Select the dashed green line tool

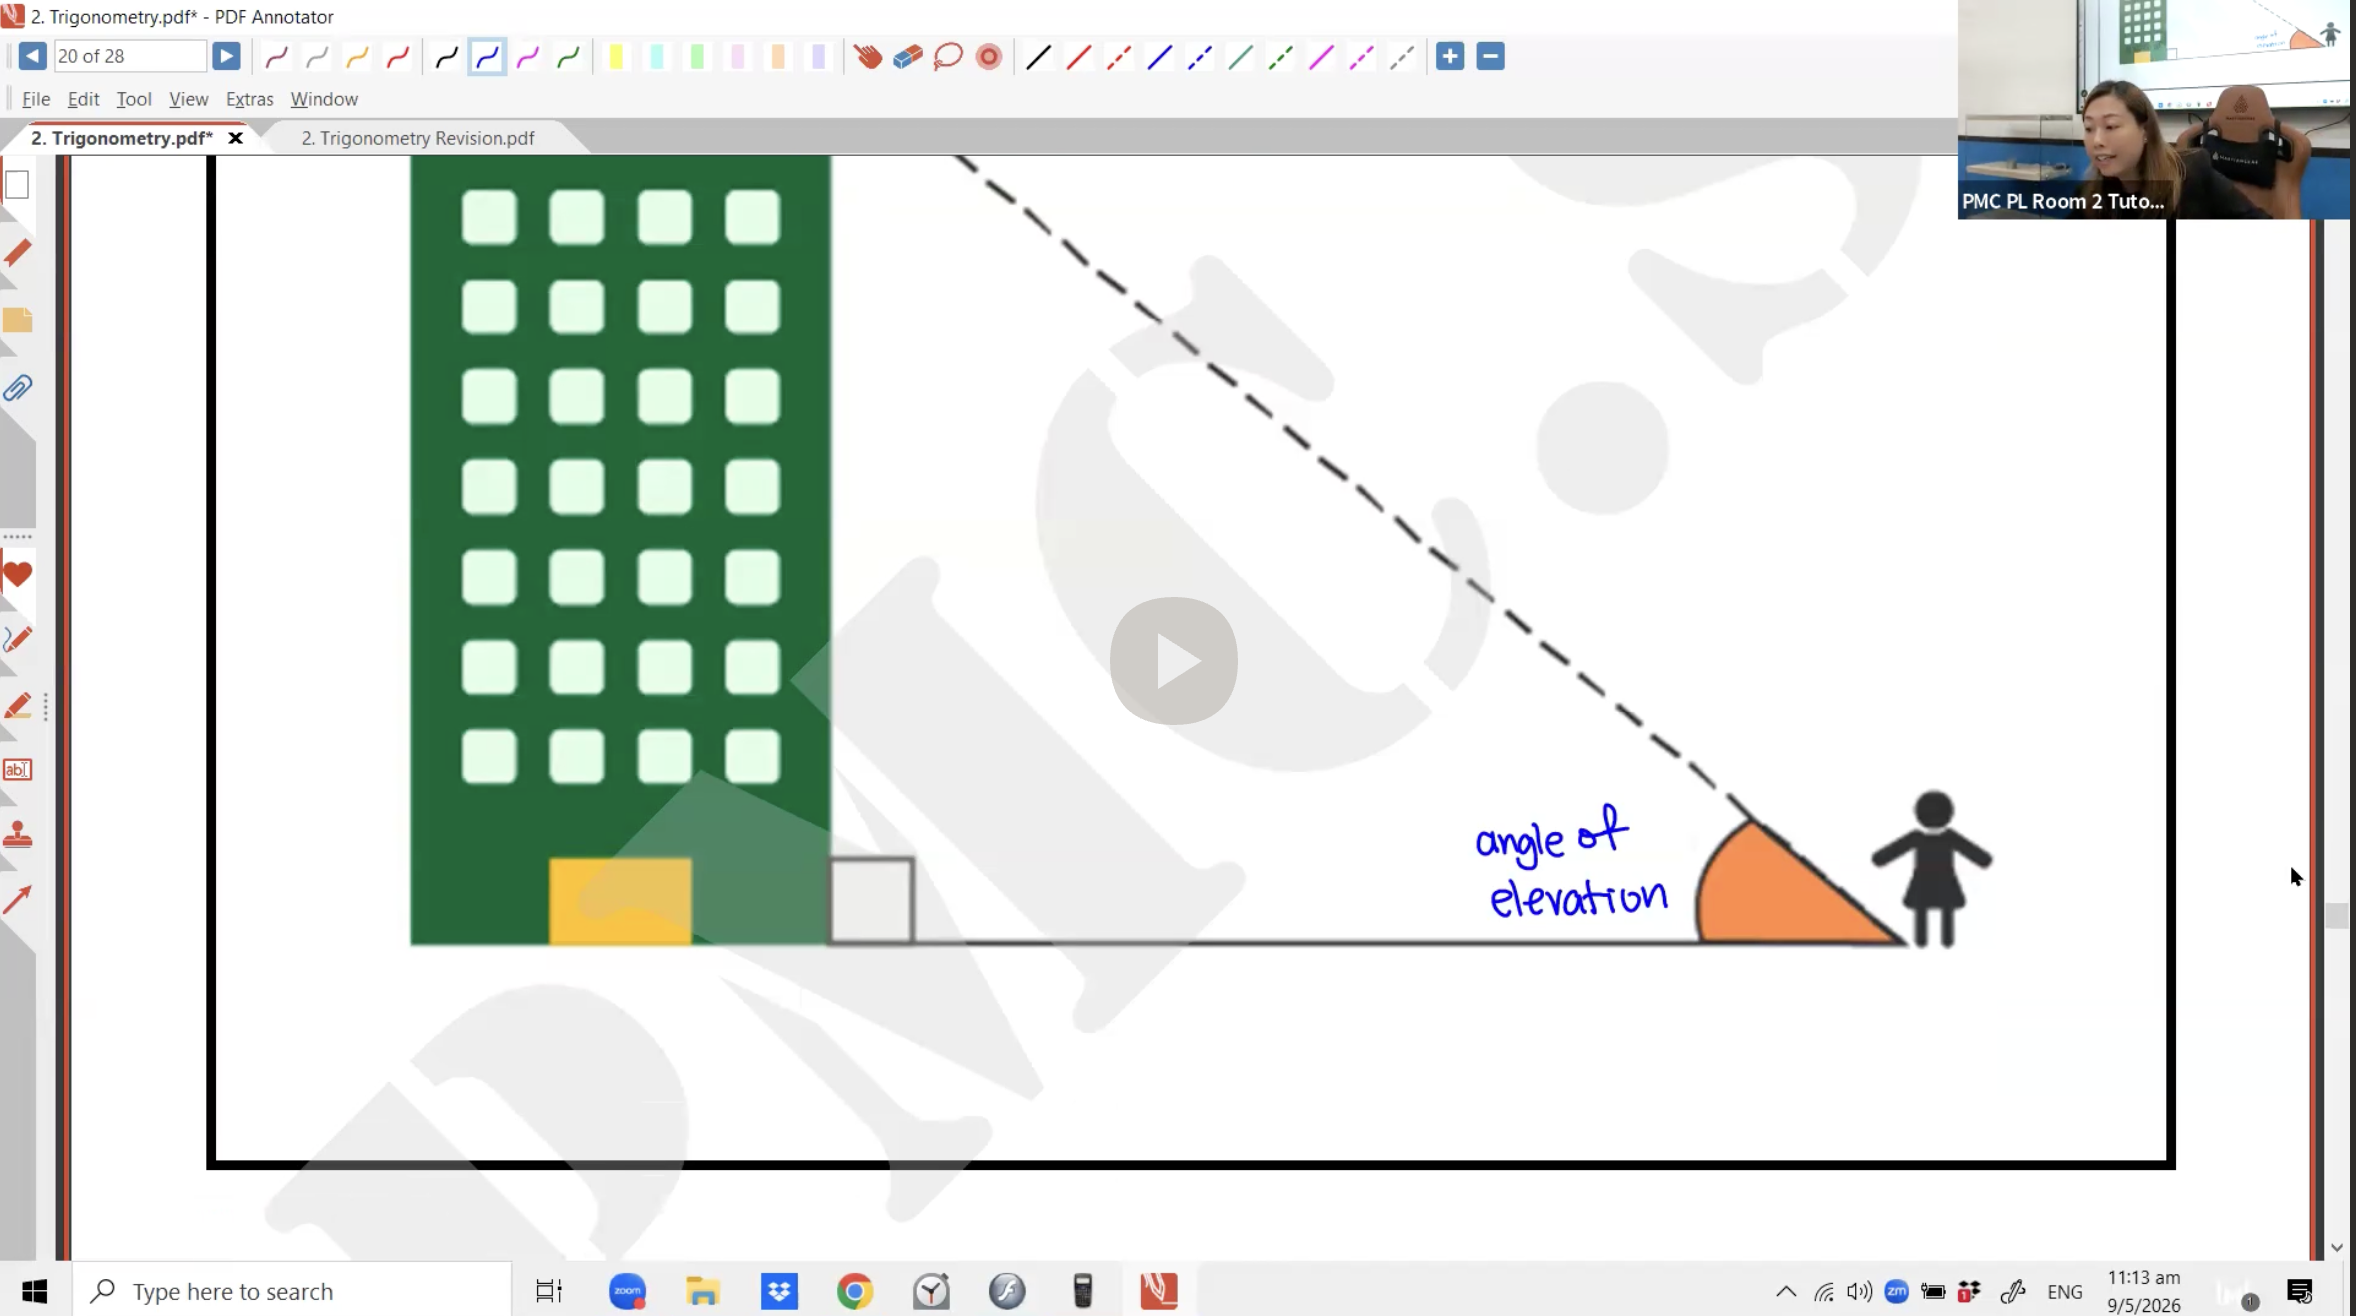1281,57
